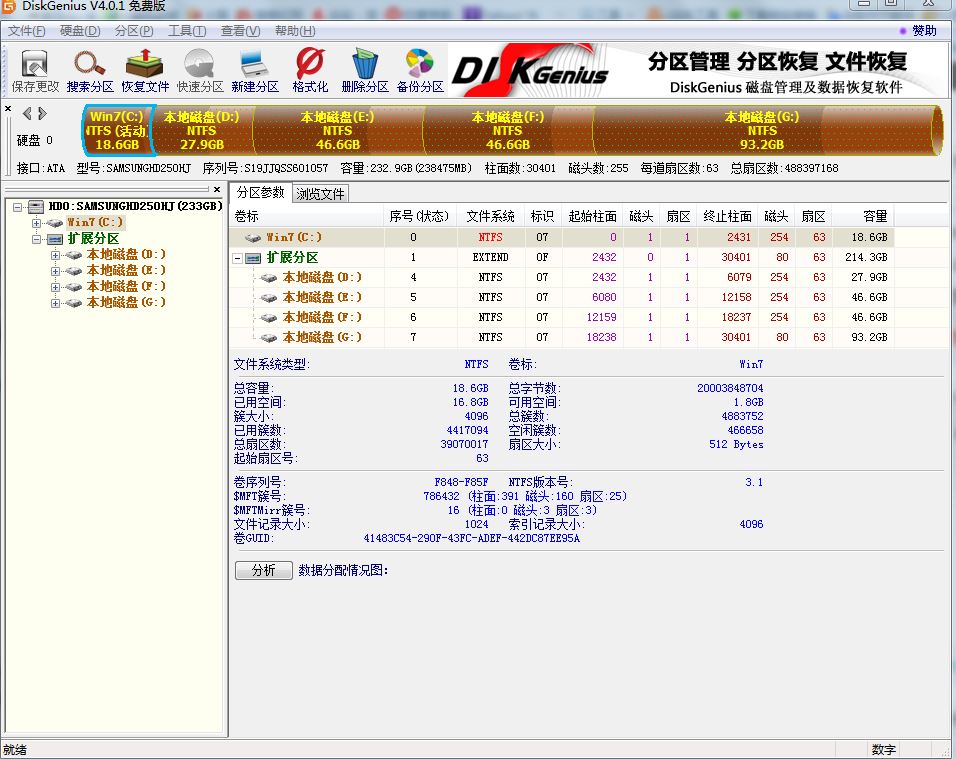This screenshot has height=759, width=956.
Task: Collapse the HD0 SAMSUNG disk tree node
Action: (x=19, y=207)
